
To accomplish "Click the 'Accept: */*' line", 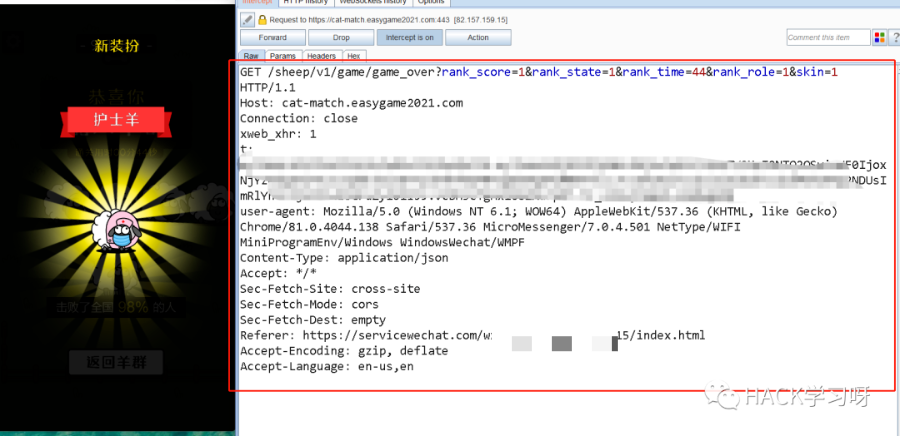I will [278, 274].
